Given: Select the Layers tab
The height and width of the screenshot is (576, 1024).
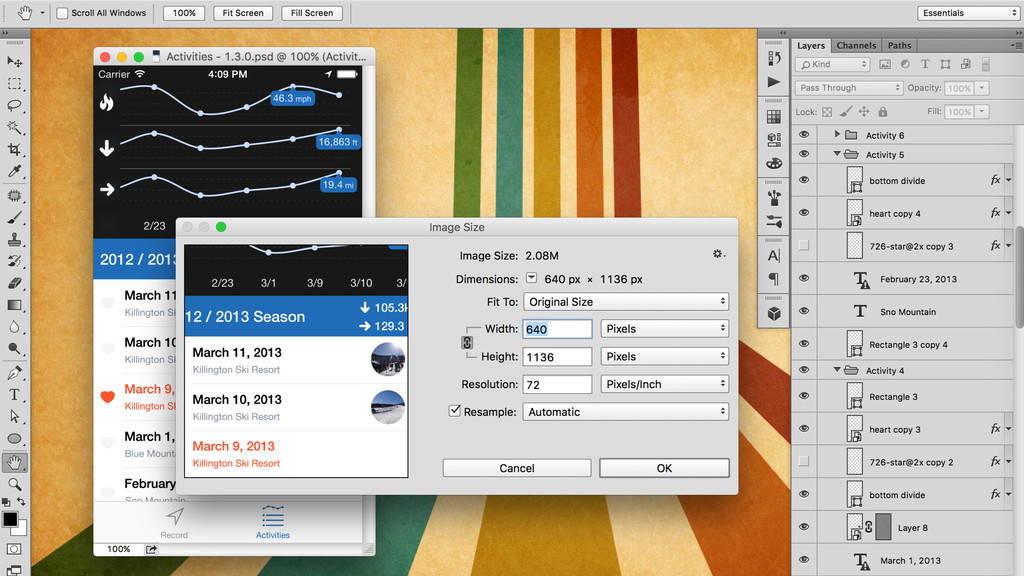Looking at the screenshot, I should (x=810, y=46).
